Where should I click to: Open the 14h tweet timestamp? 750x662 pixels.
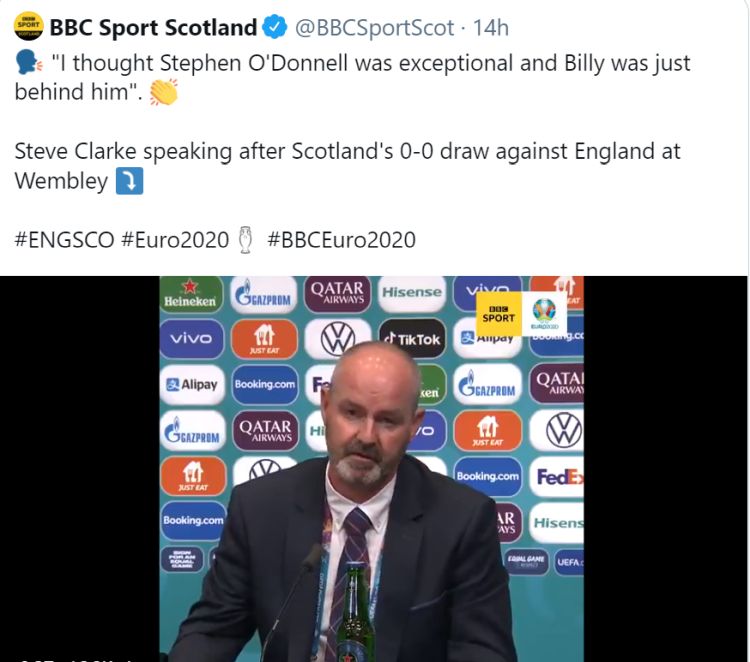(490, 28)
